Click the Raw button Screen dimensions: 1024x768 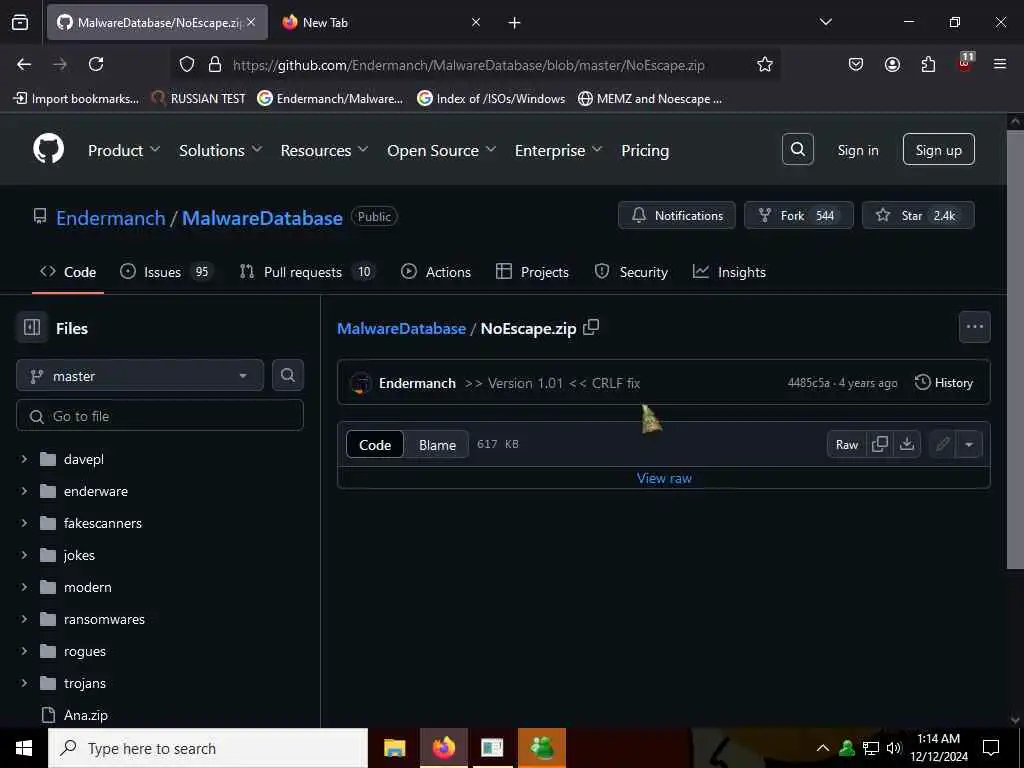[847, 445]
